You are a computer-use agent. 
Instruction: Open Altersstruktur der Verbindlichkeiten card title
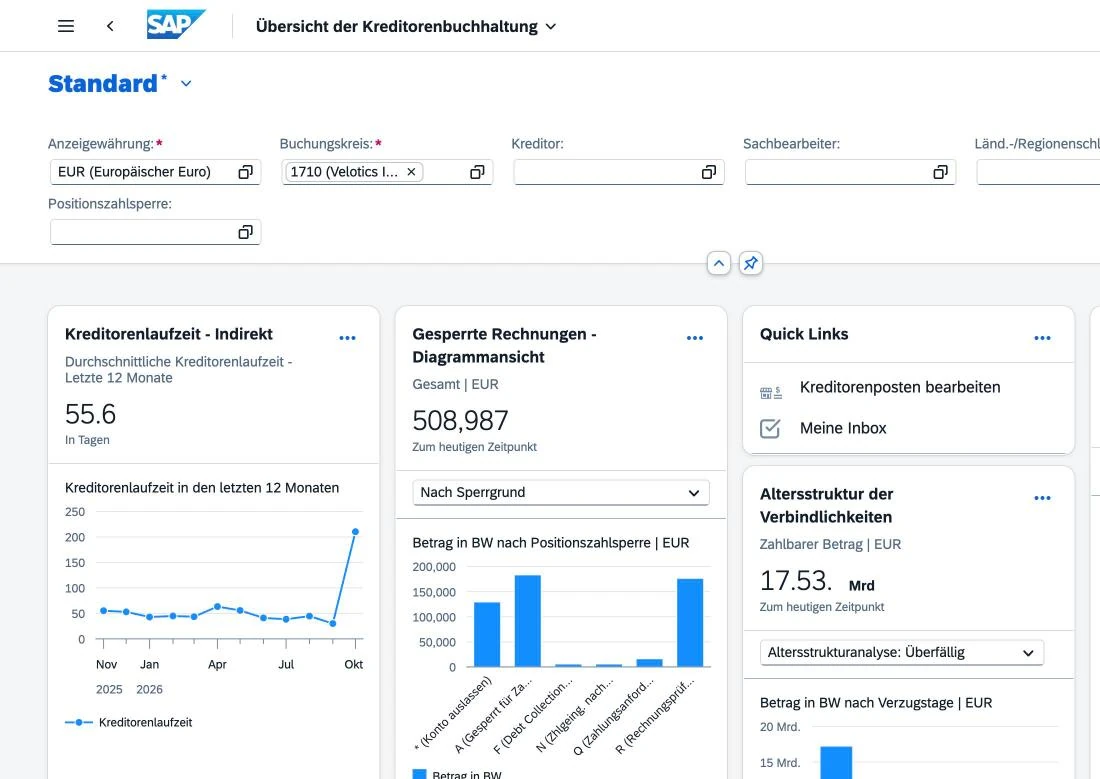[826, 505]
